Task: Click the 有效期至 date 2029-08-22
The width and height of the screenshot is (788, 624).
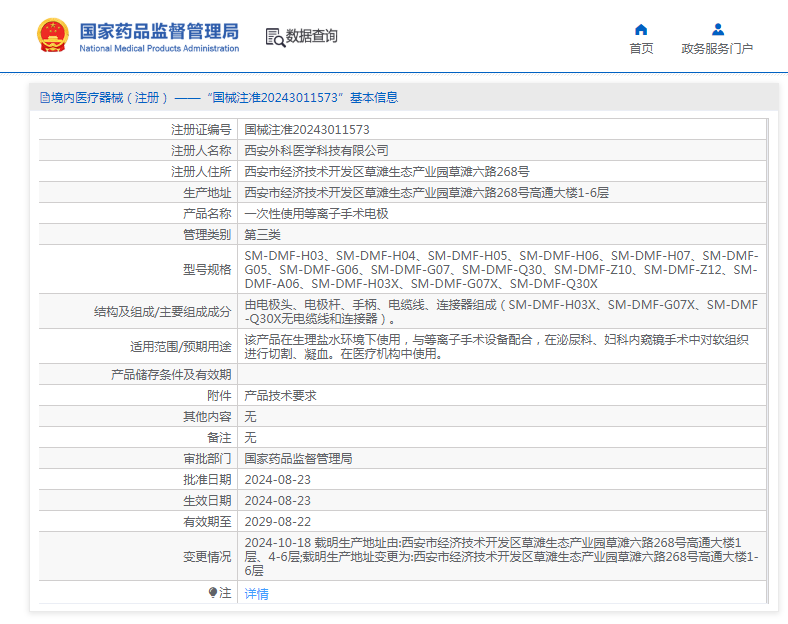Action: (278, 522)
